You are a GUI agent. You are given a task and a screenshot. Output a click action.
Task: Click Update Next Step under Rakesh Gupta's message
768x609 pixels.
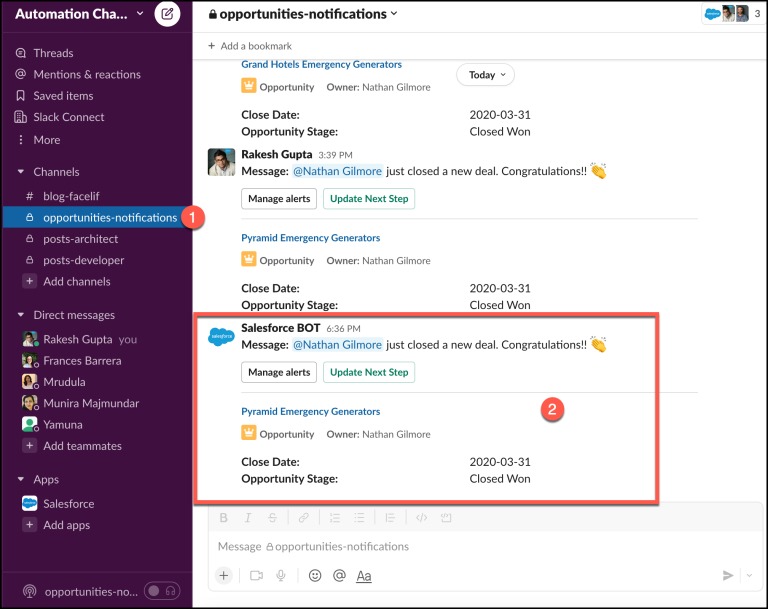pos(369,198)
